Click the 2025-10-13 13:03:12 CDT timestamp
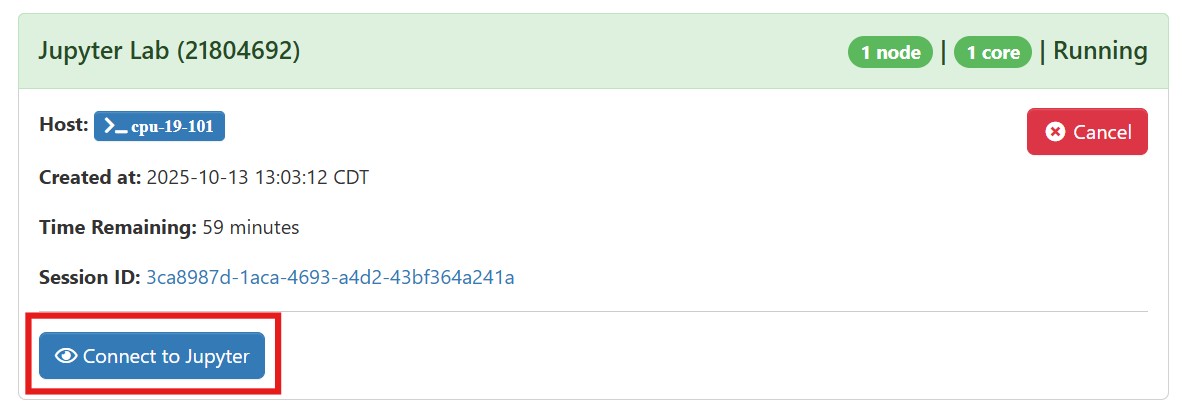1182x412 pixels. (257, 178)
